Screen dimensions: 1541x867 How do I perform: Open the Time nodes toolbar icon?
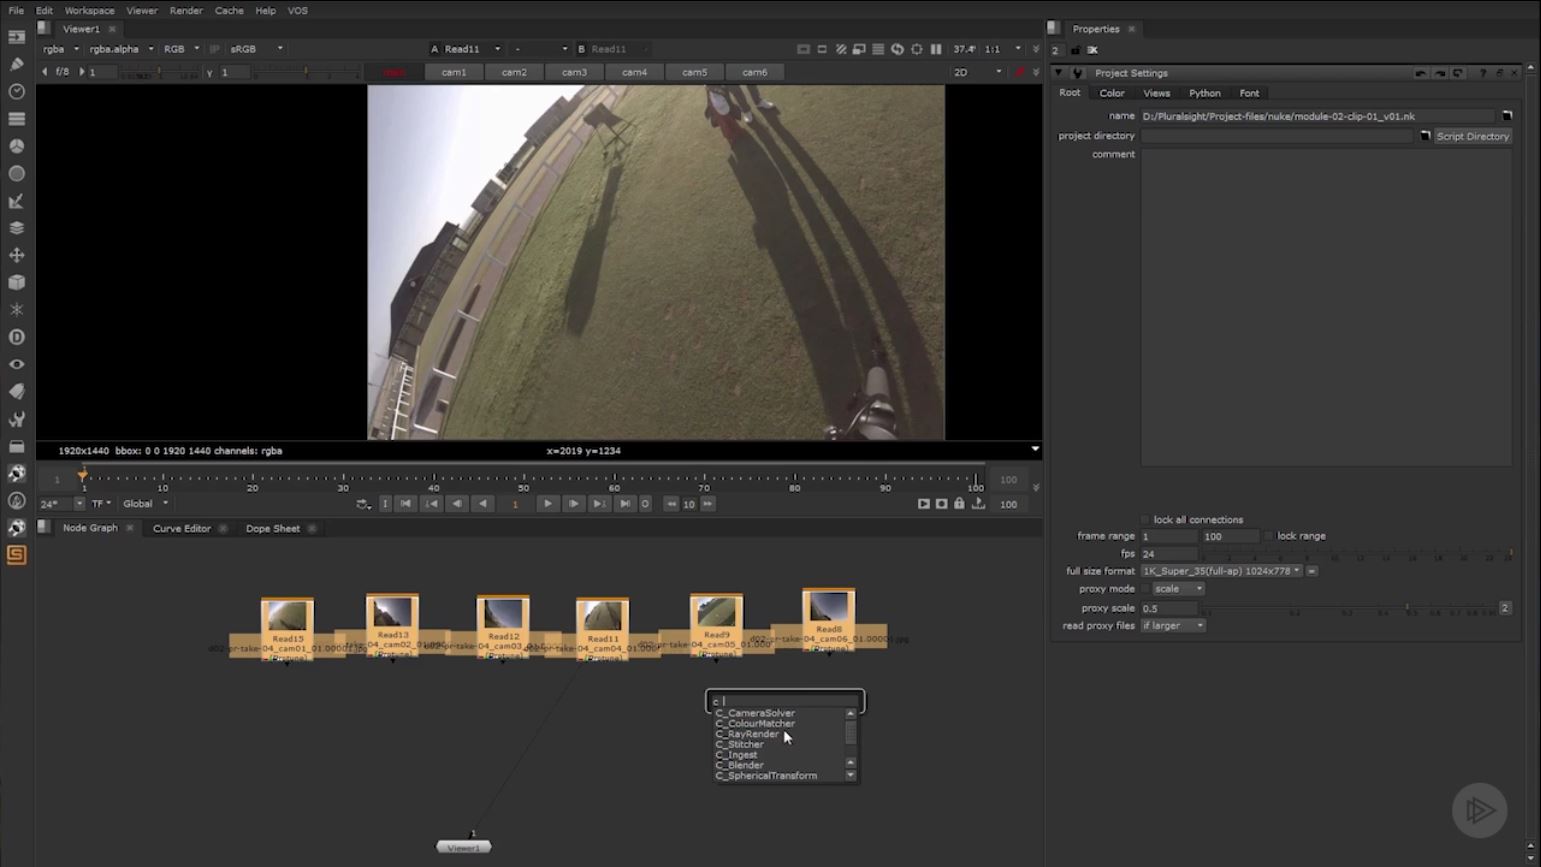click(16, 91)
